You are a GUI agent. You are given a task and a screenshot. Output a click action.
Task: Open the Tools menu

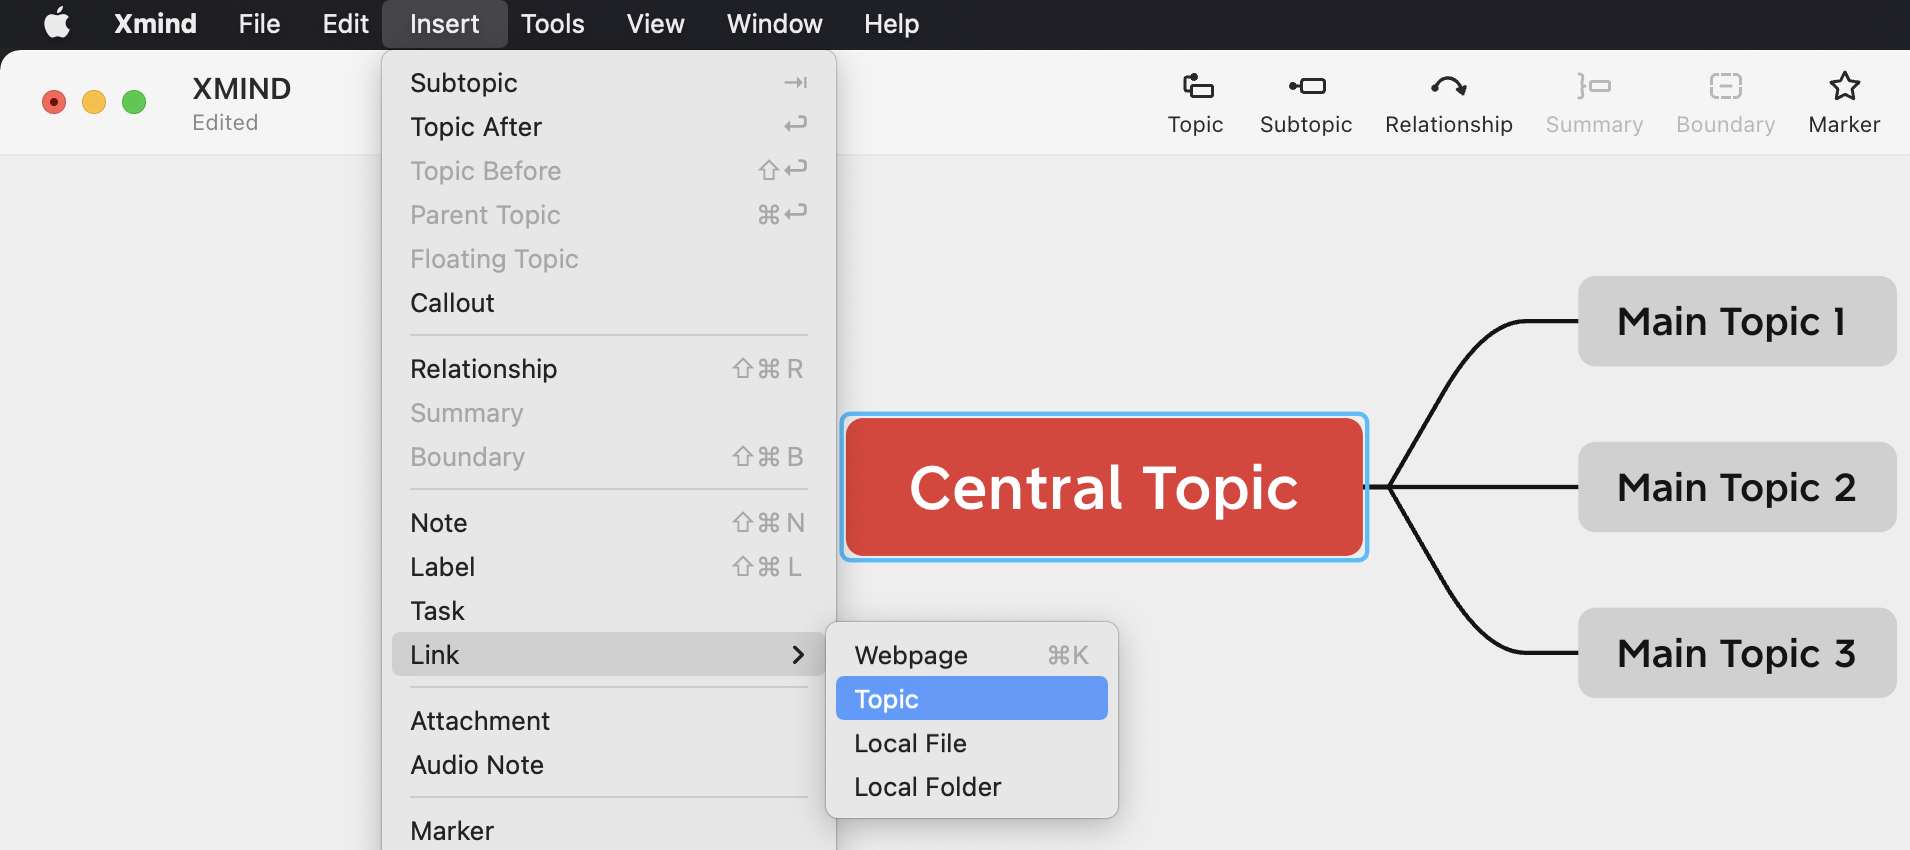552,23
